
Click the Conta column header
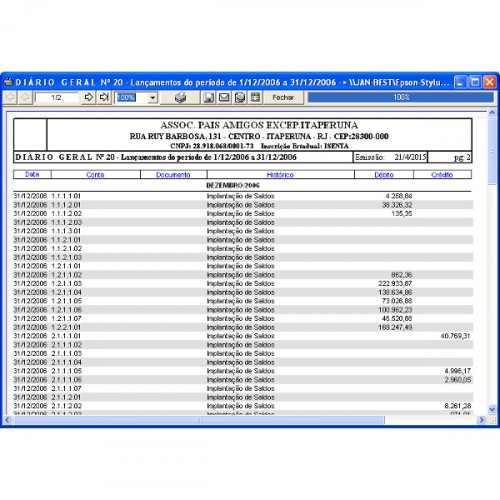pos(95,174)
